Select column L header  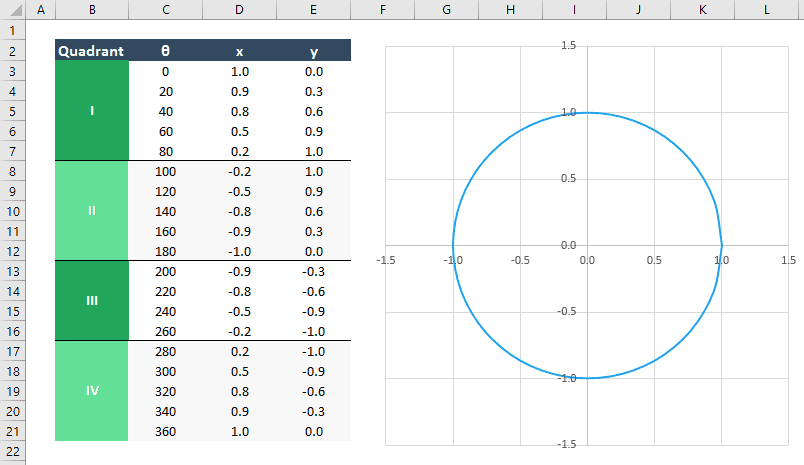pyautogui.click(x=767, y=10)
